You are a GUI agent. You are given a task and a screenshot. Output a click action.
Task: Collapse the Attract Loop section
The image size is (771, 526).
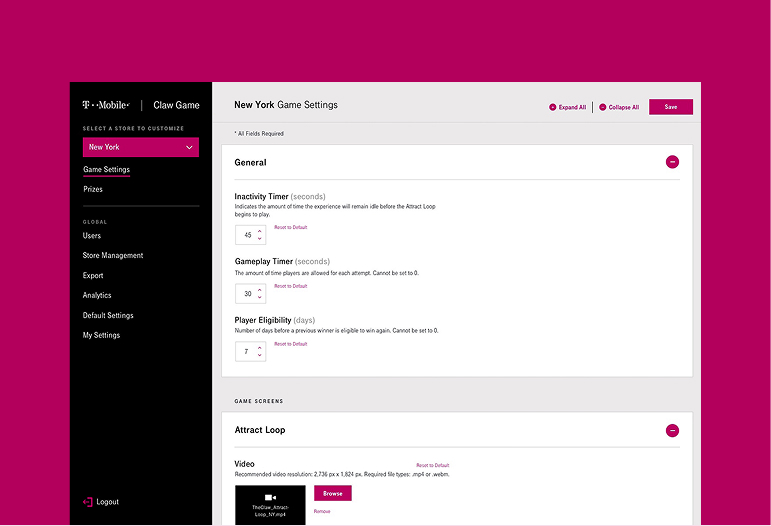[672, 431]
